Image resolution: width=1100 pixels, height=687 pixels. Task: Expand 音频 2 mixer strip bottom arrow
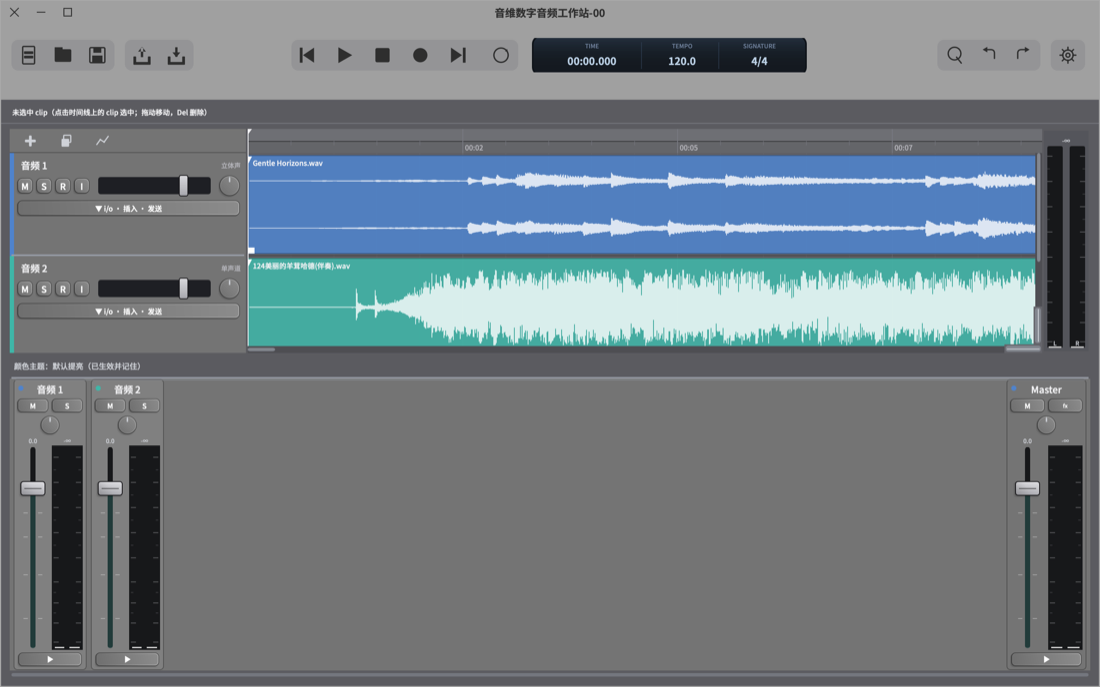click(x=127, y=659)
